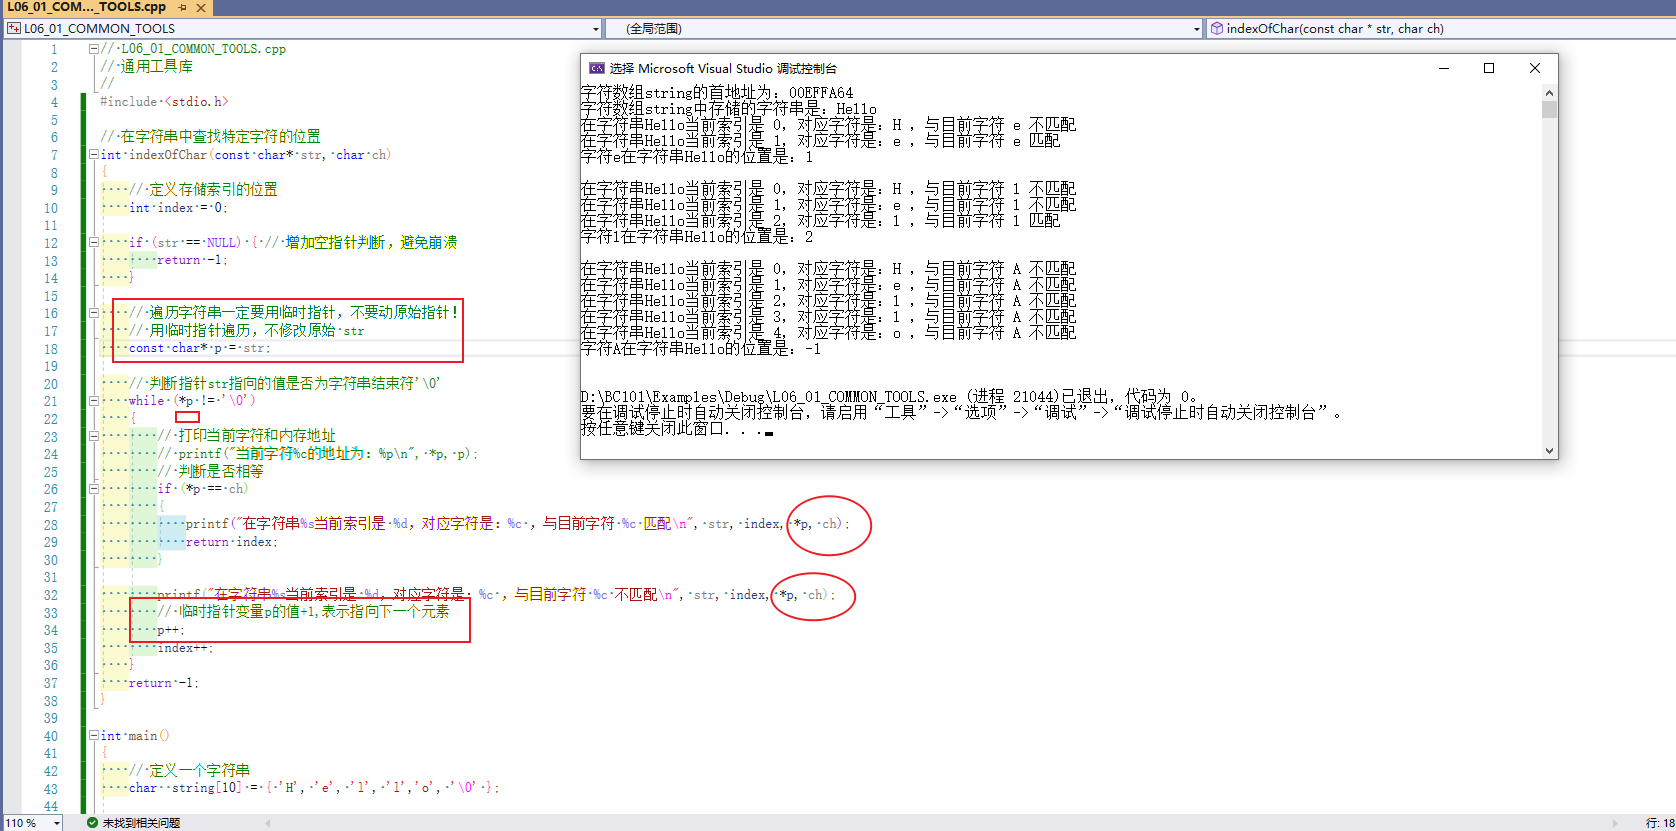Collapse the comment block at line 1
This screenshot has height=831, width=1676.
pyautogui.click(x=93, y=48)
